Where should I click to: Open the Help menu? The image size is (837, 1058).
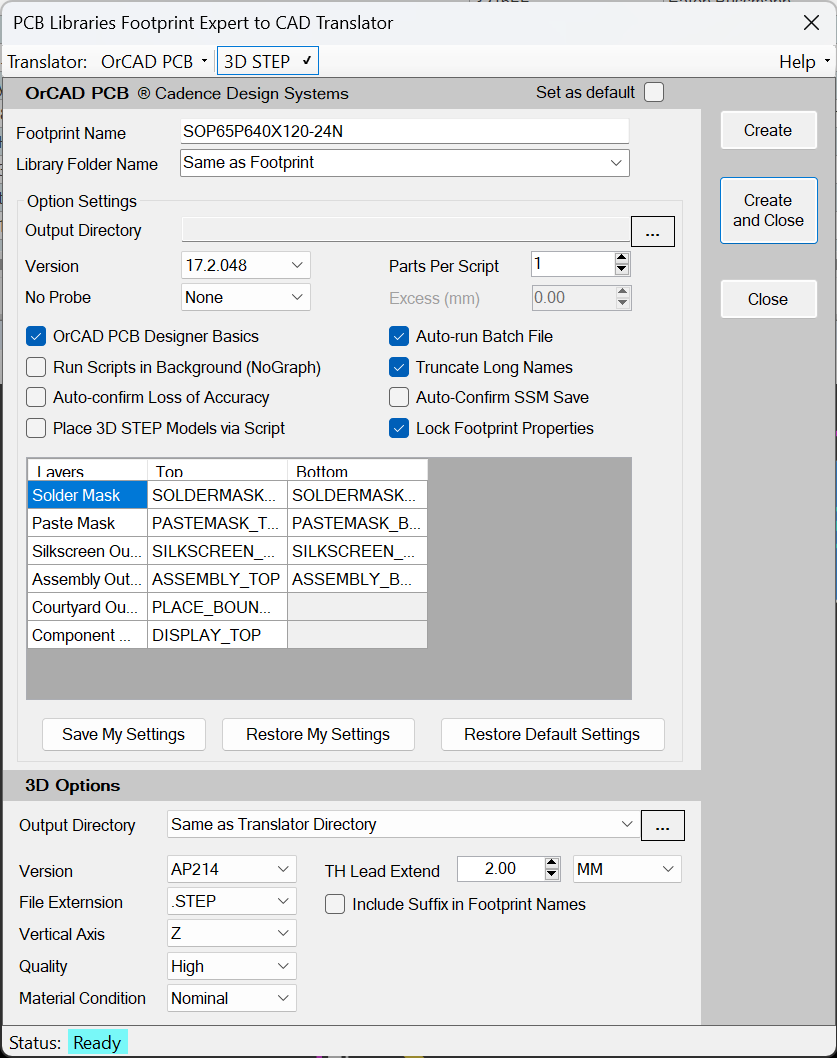coord(805,61)
